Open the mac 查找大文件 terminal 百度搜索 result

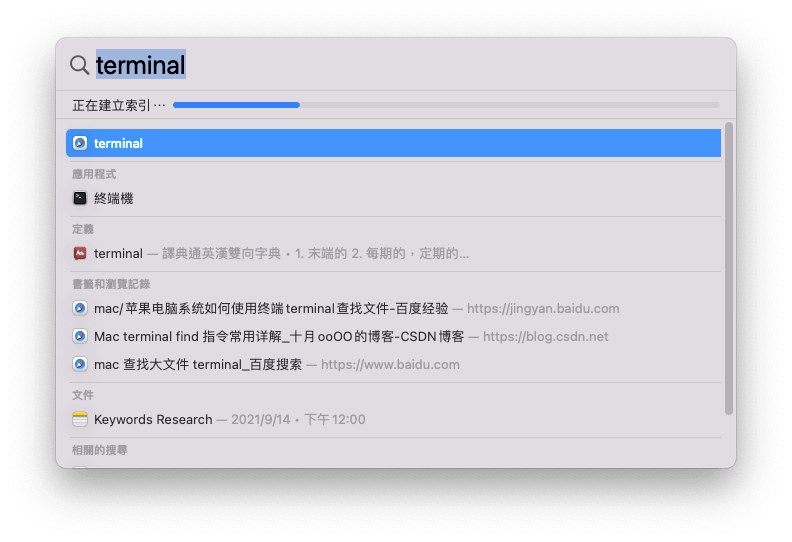click(x=393, y=364)
